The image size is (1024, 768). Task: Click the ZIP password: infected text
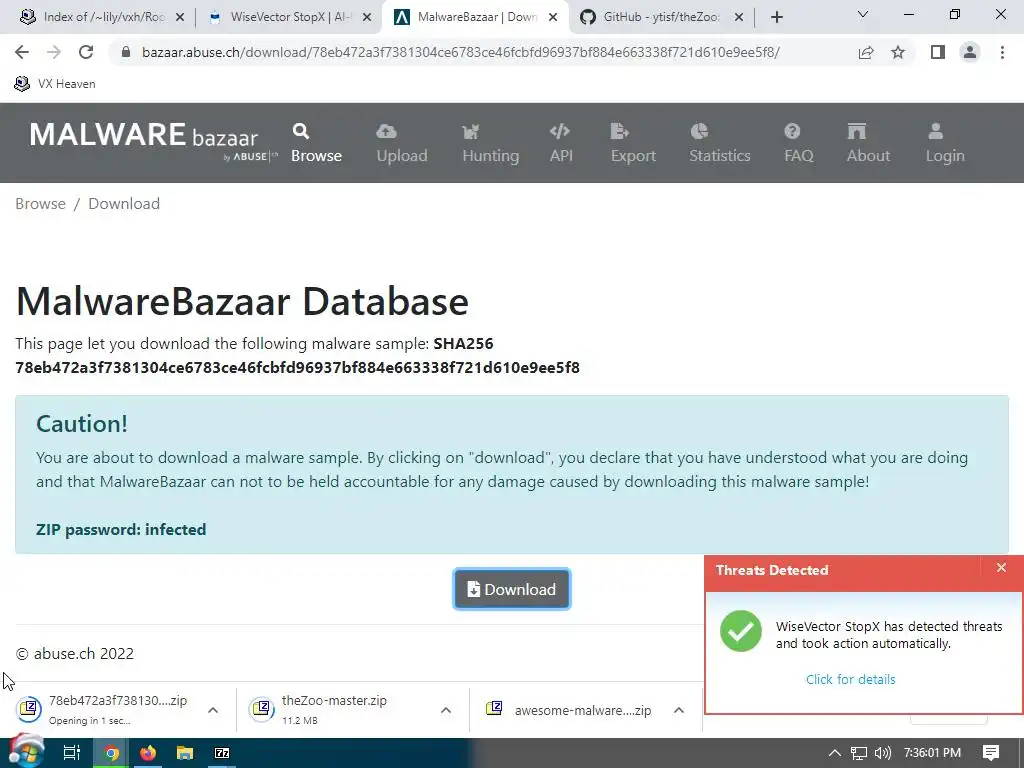121,530
